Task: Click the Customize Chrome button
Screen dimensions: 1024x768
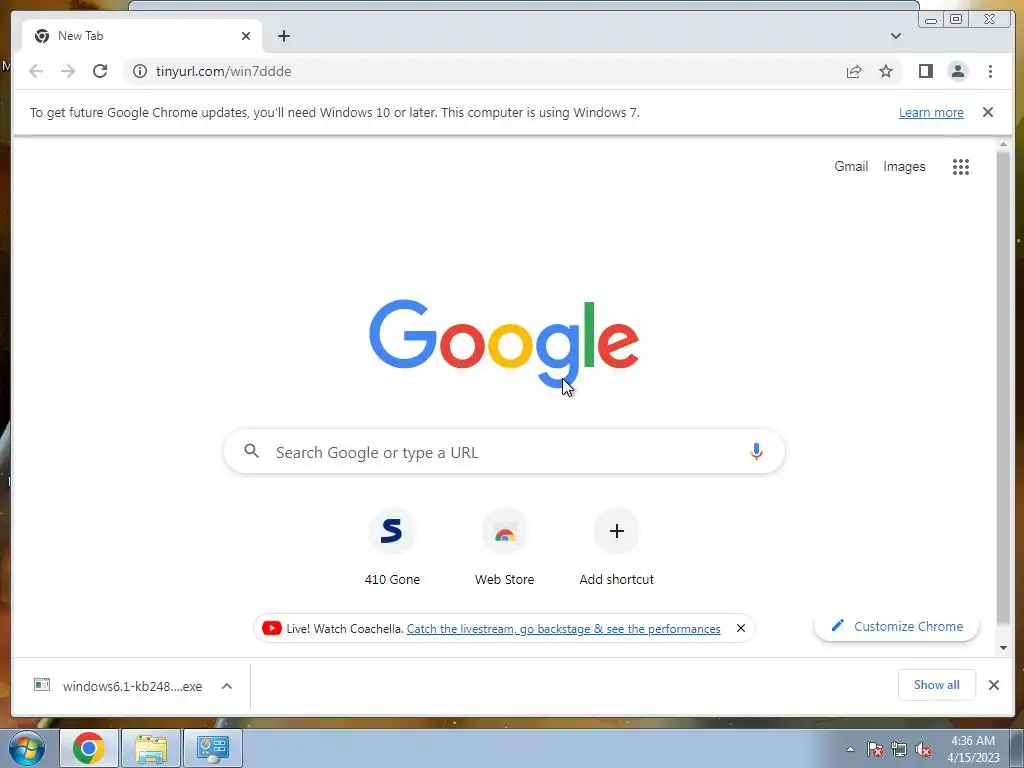Action: point(897,626)
